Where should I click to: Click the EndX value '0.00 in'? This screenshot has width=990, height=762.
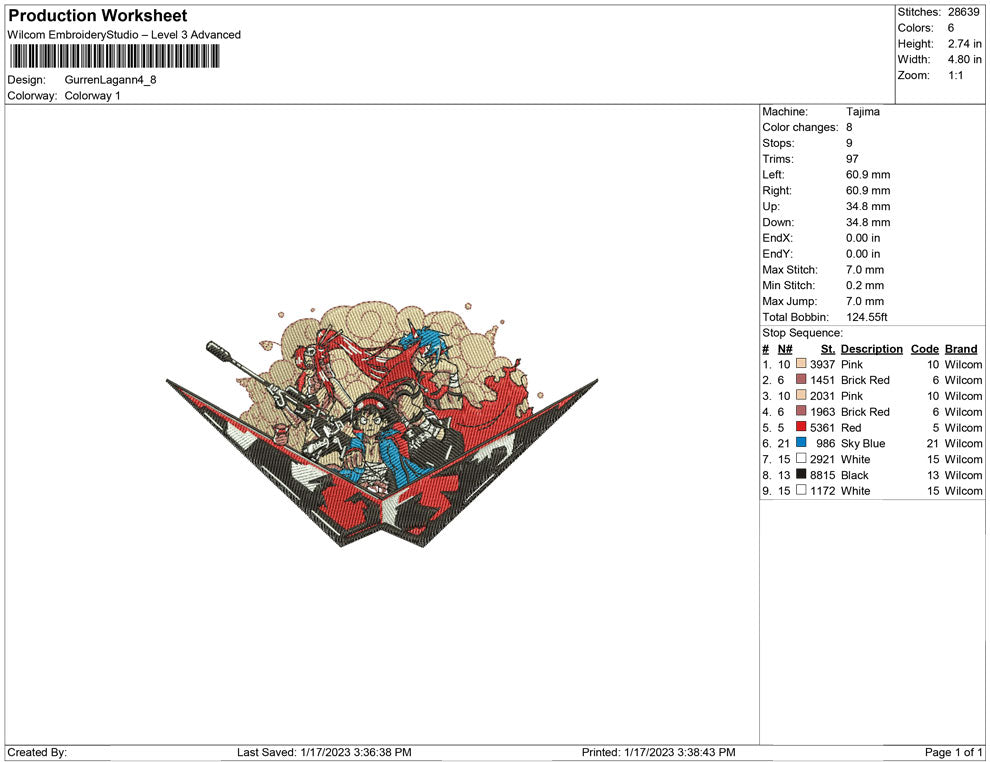click(863, 237)
